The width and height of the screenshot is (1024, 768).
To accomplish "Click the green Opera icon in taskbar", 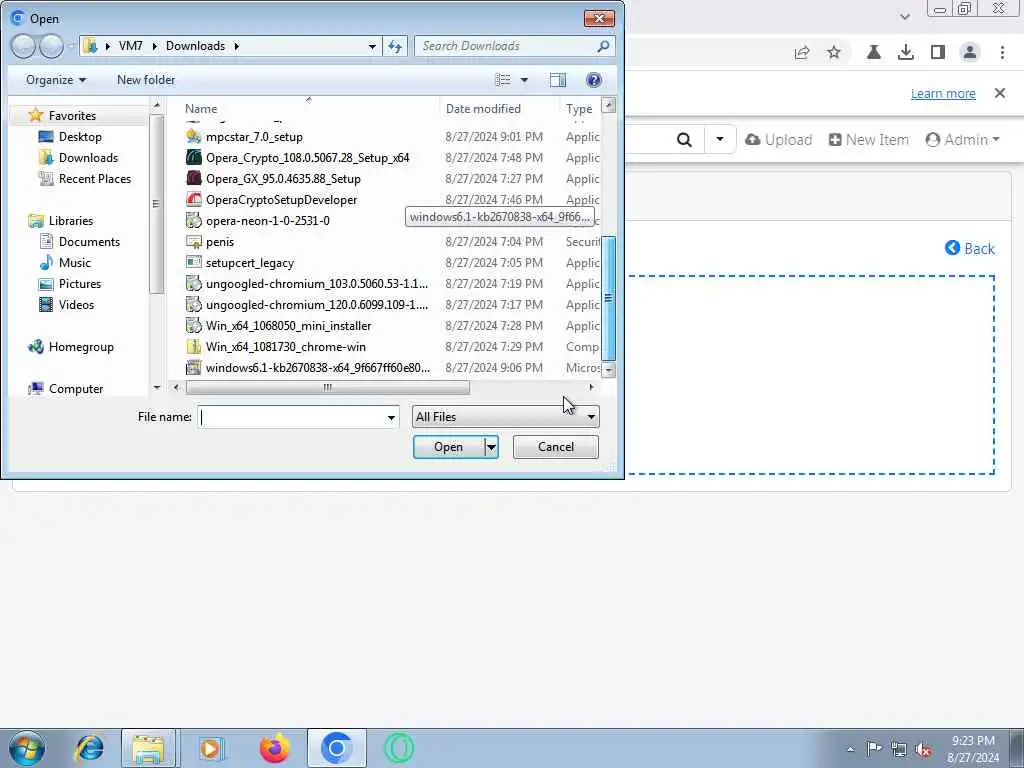I will [x=398, y=748].
